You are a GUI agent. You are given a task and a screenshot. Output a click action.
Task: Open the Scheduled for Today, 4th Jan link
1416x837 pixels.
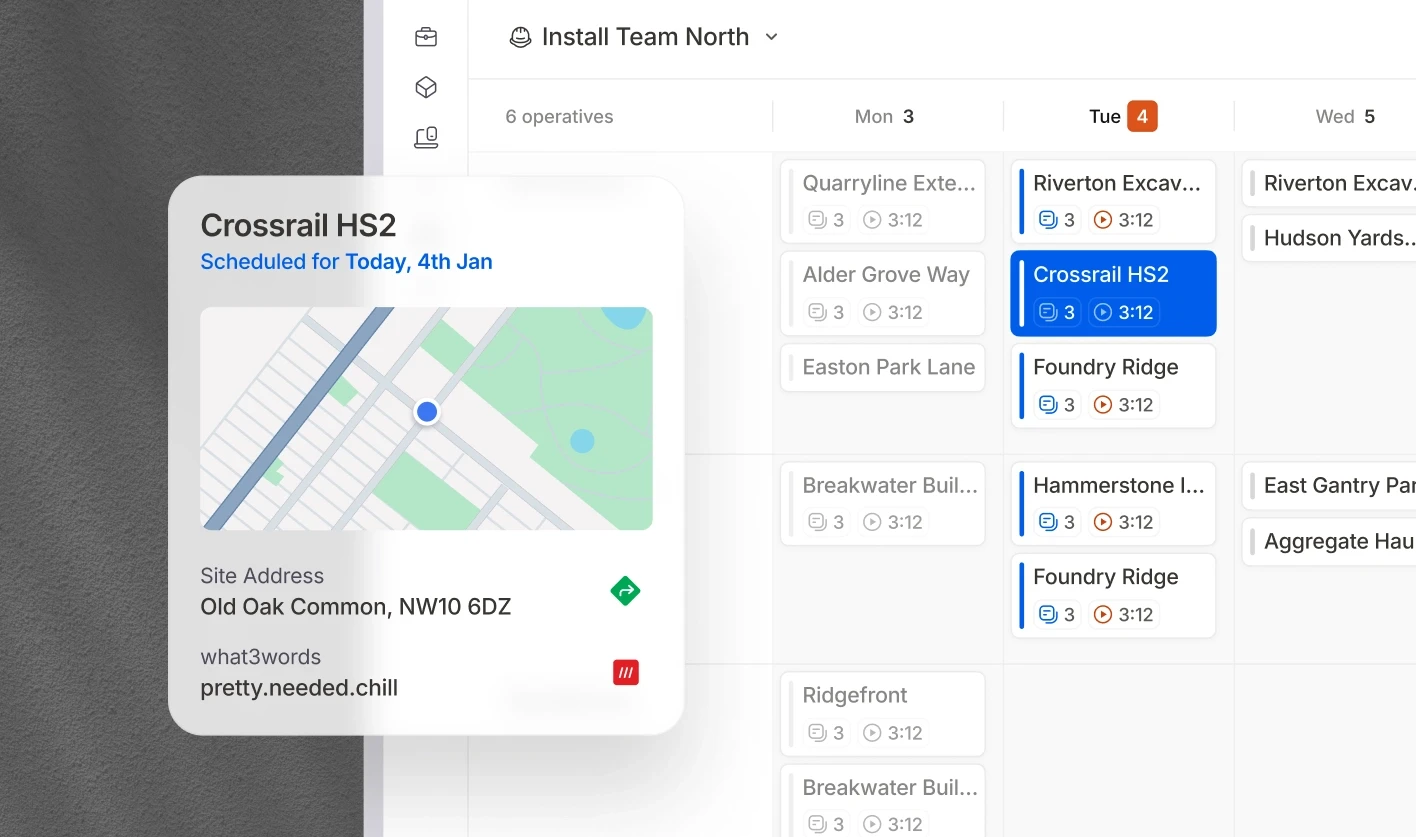[346, 261]
